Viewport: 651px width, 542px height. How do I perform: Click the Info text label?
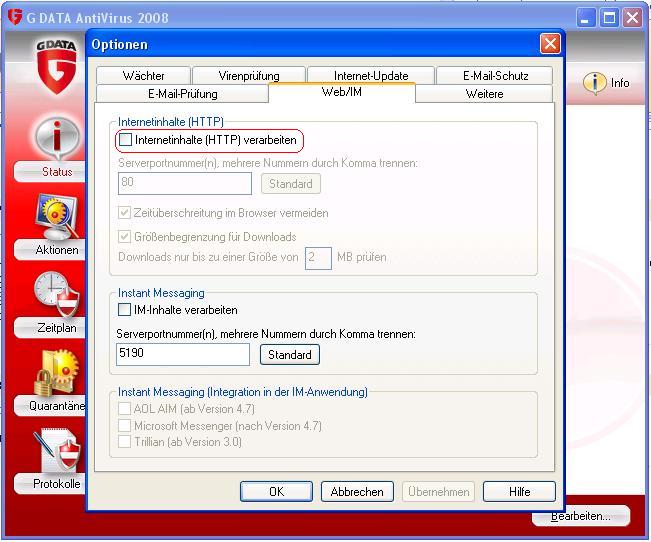tap(620, 83)
